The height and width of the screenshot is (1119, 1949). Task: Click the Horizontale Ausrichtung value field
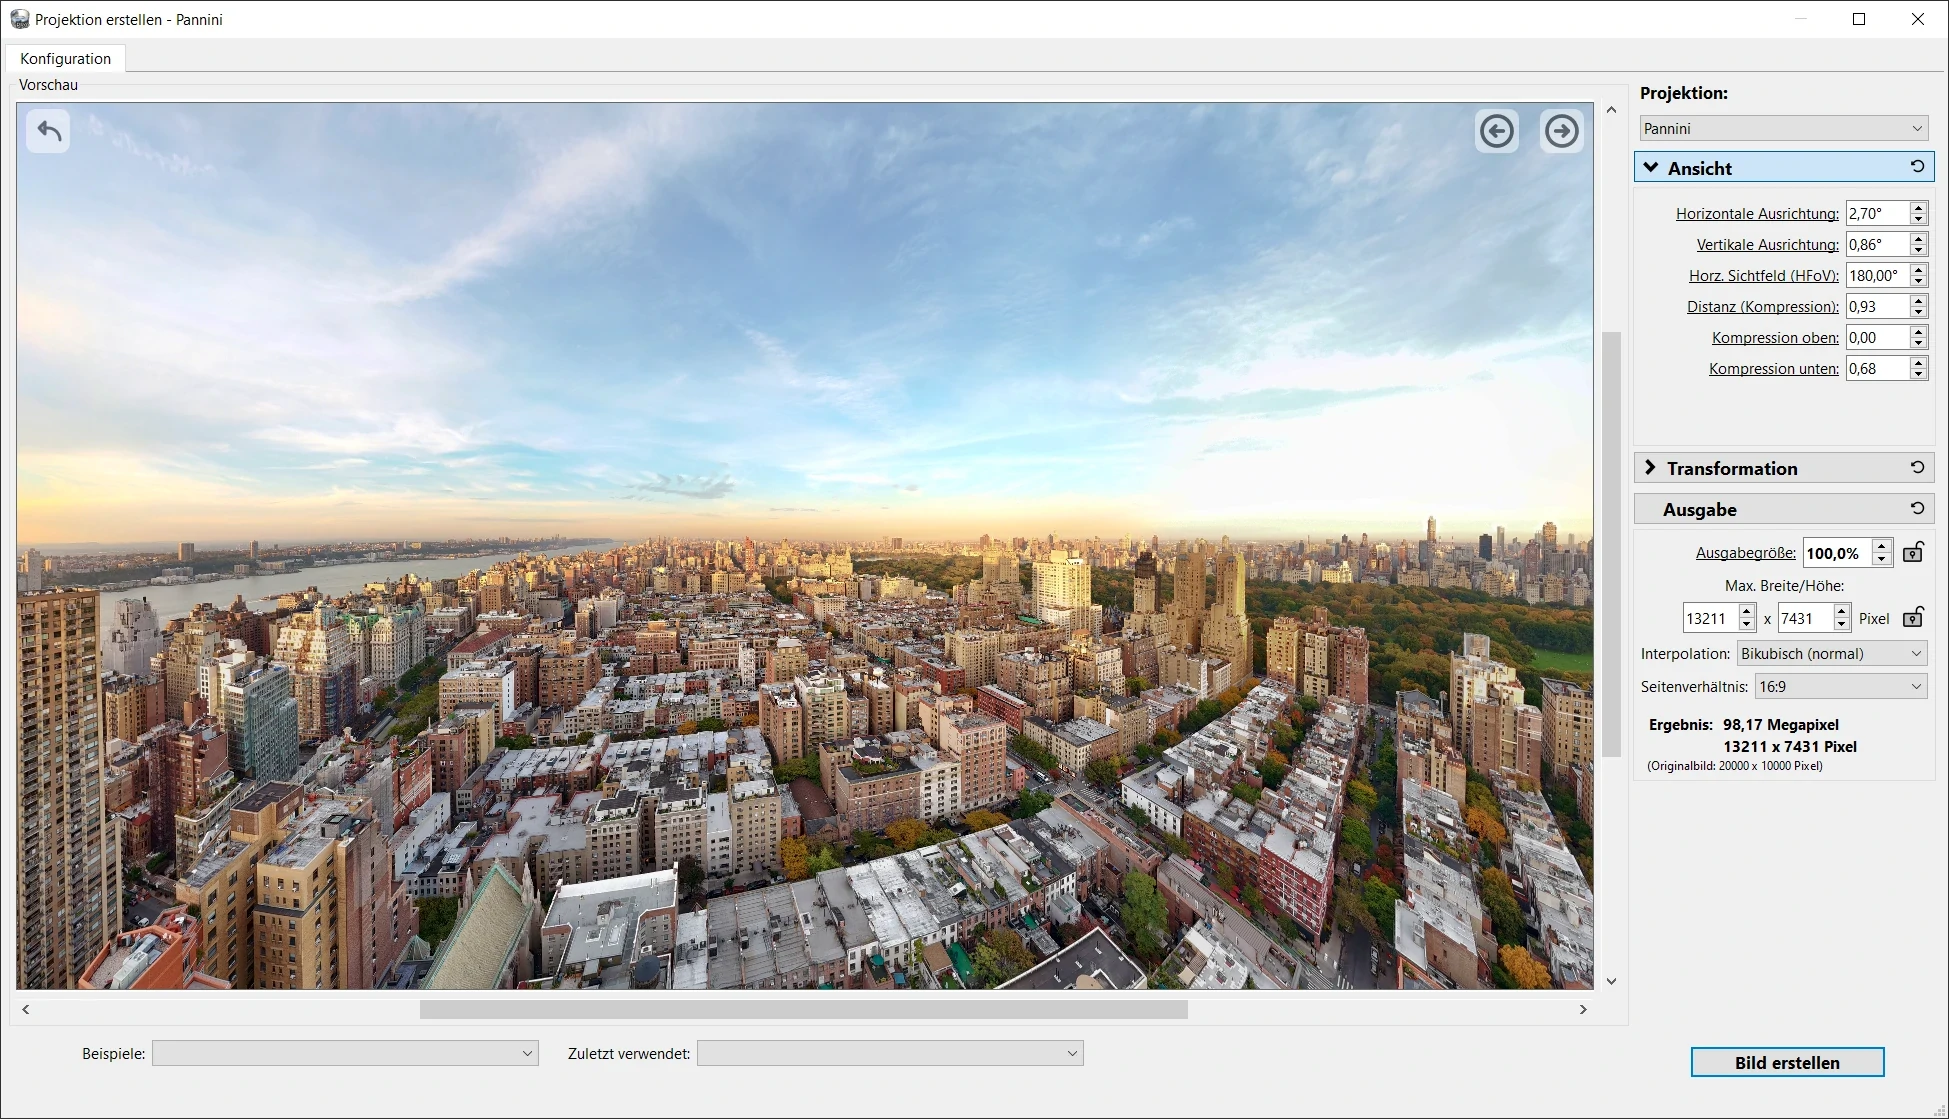click(1877, 213)
